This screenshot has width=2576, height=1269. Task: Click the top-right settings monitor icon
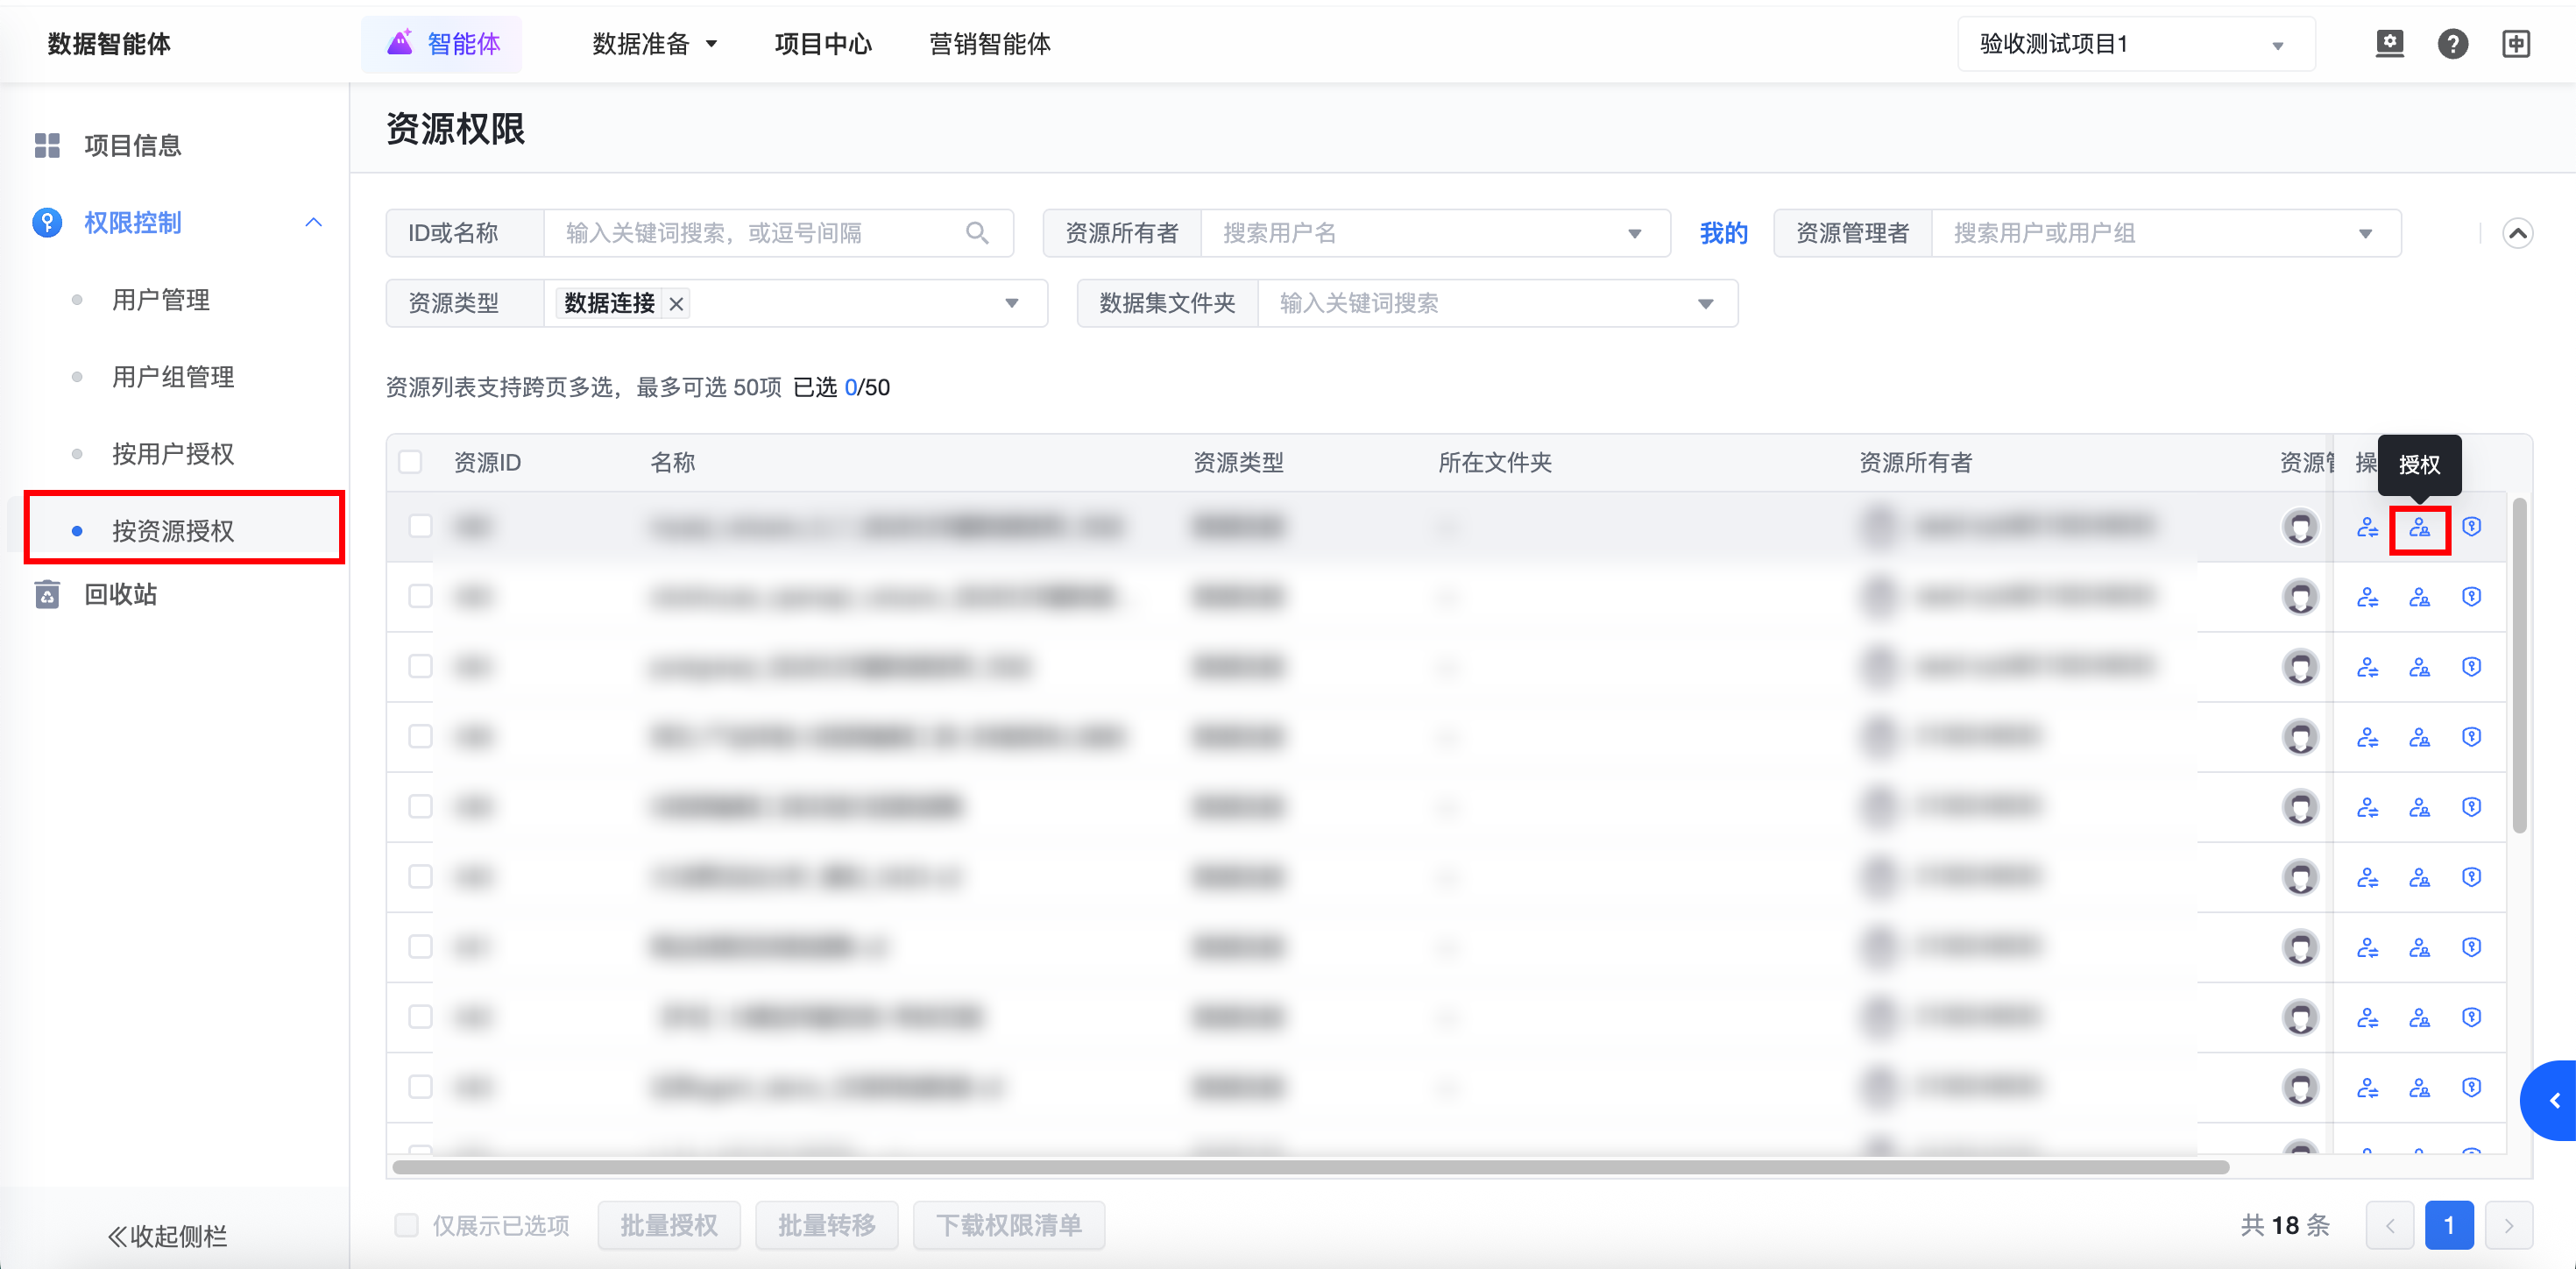point(2389,44)
